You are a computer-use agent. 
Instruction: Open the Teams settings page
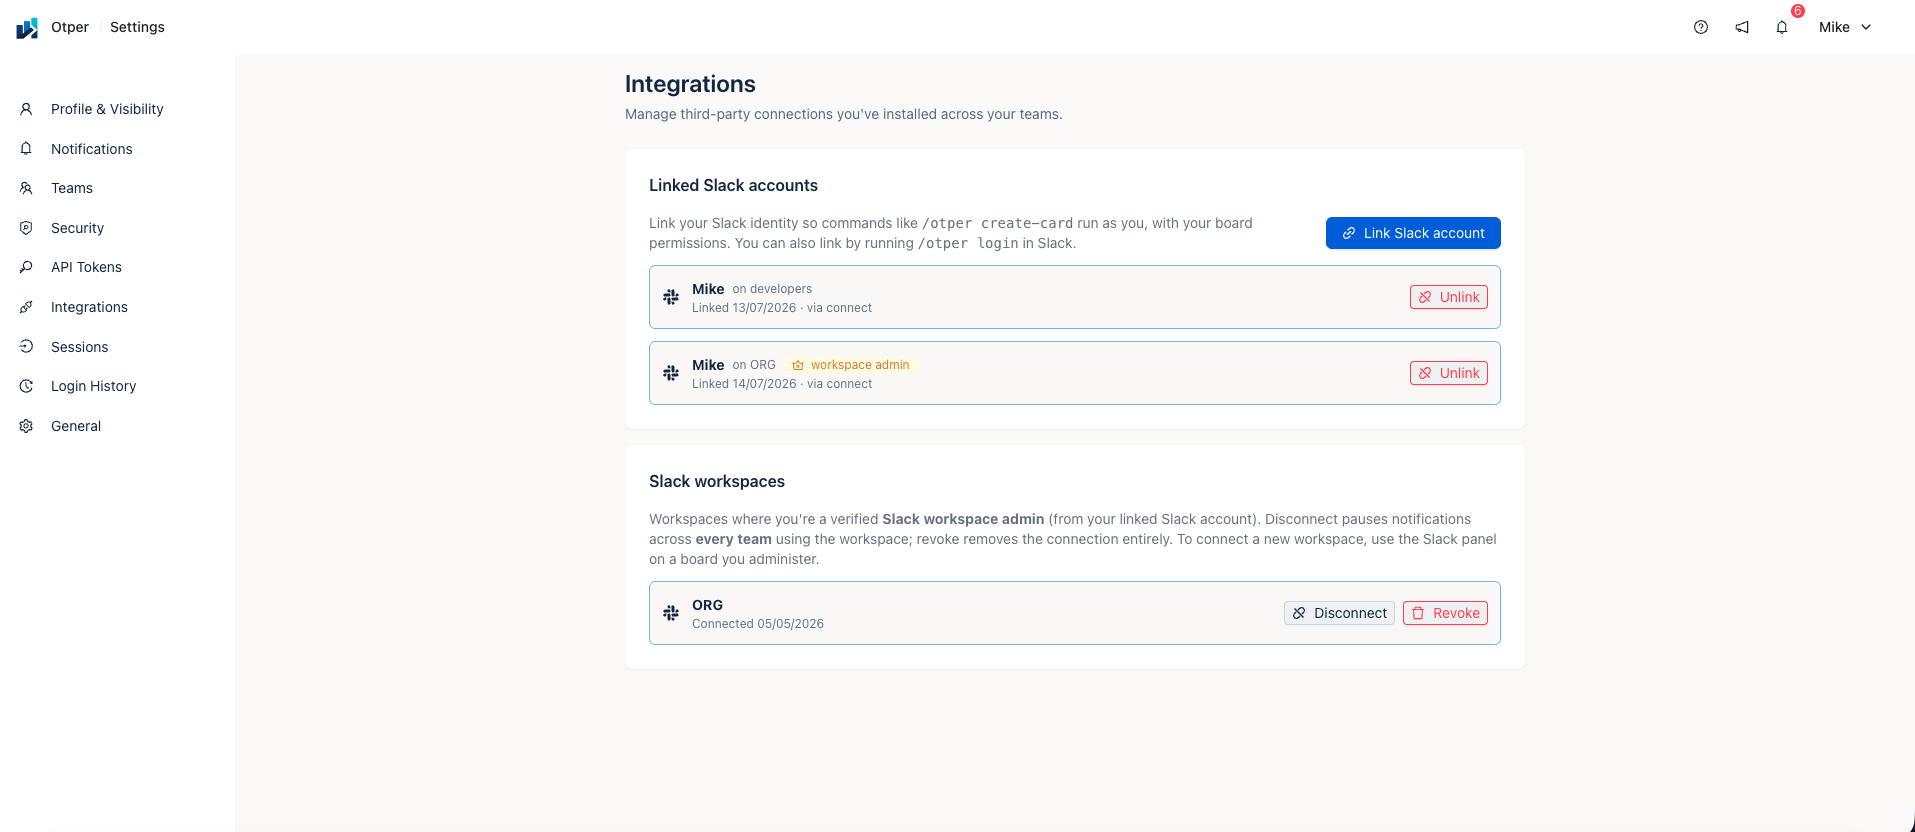click(x=72, y=188)
